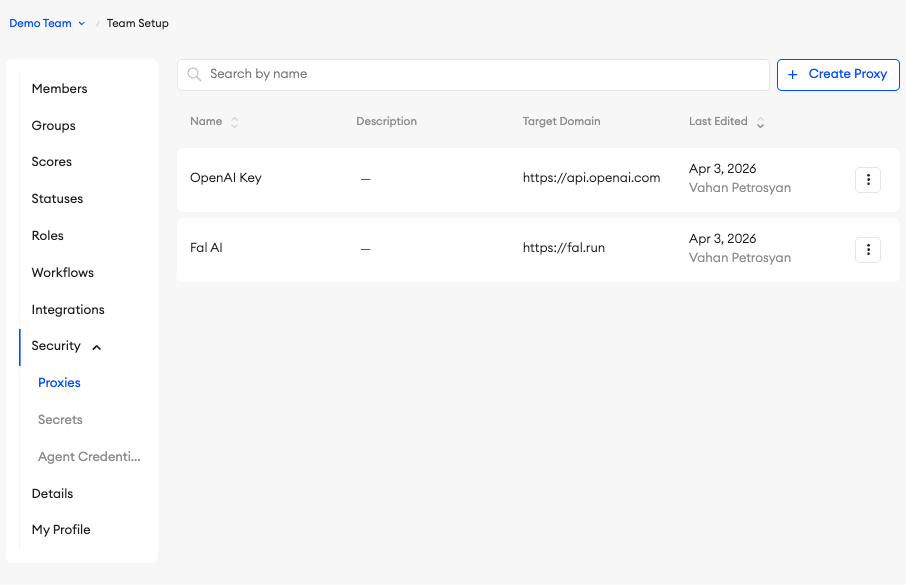Screen dimensions: 906x585
Task: Select the OpenAI Key proxy name
Action: click(226, 178)
